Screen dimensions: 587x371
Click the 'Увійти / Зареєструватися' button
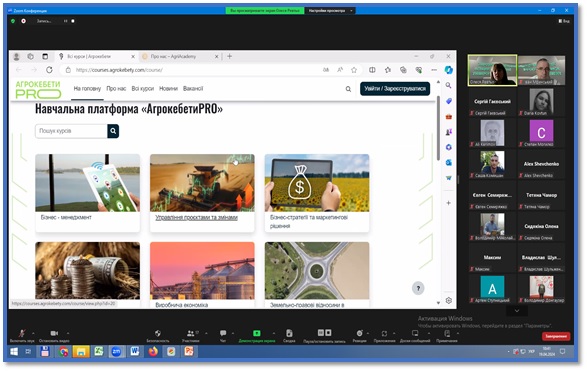pos(395,89)
